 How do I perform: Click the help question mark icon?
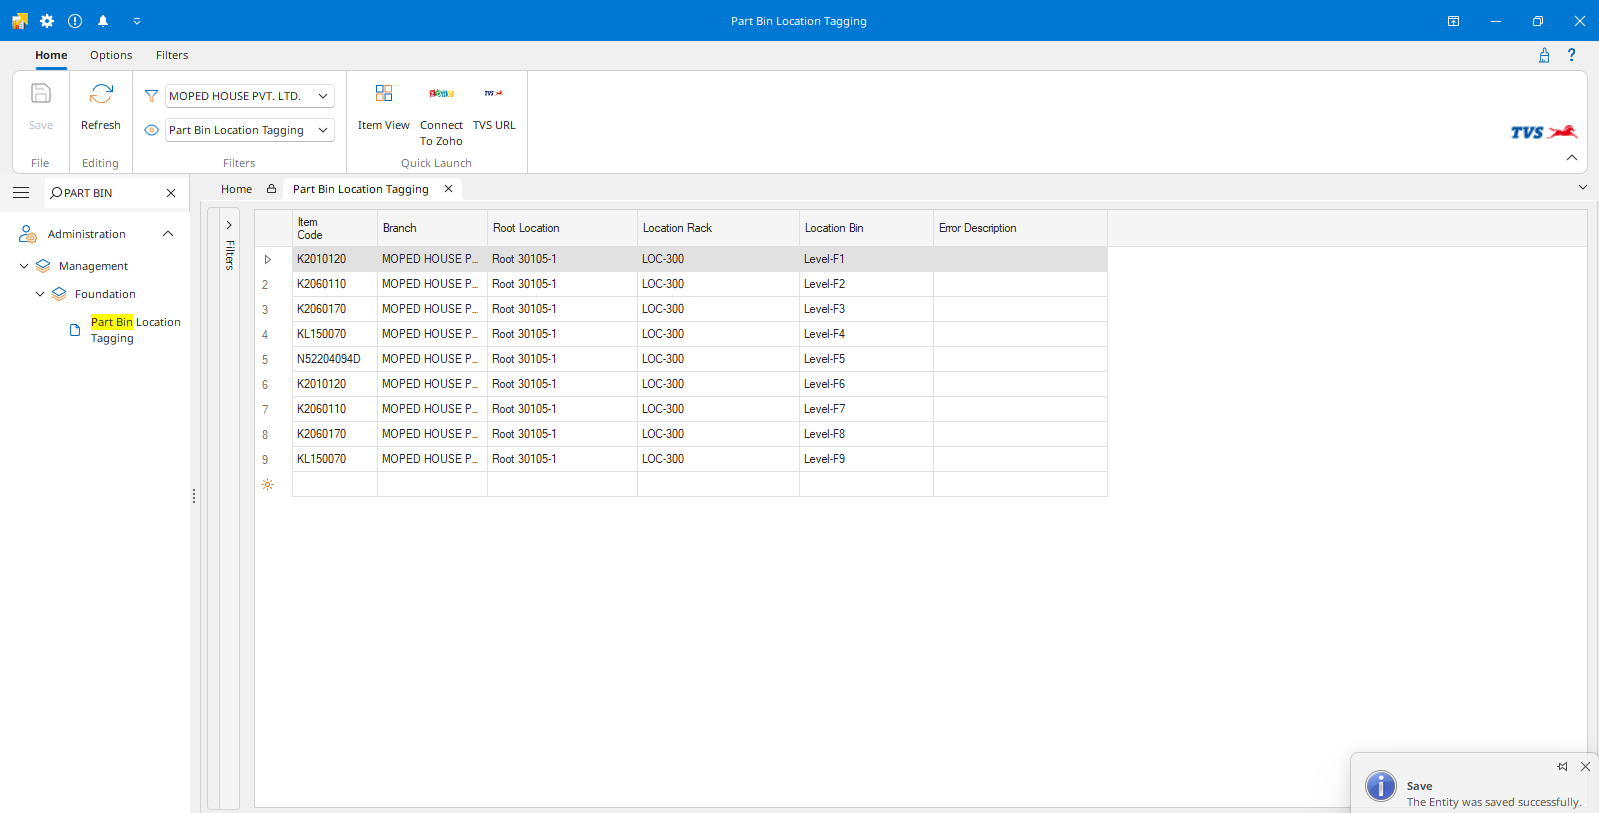point(1571,55)
